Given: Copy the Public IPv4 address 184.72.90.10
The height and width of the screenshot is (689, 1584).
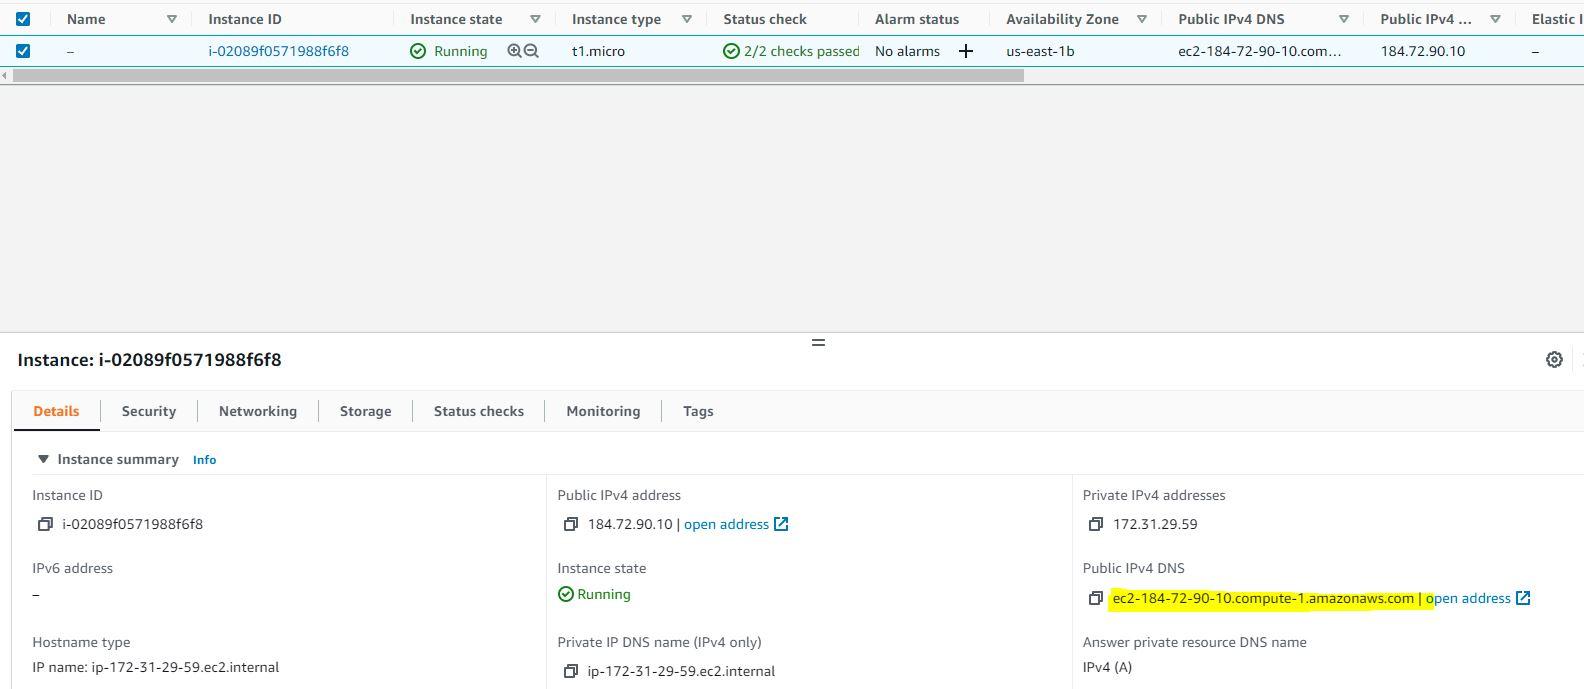Looking at the screenshot, I should point(570,524).
